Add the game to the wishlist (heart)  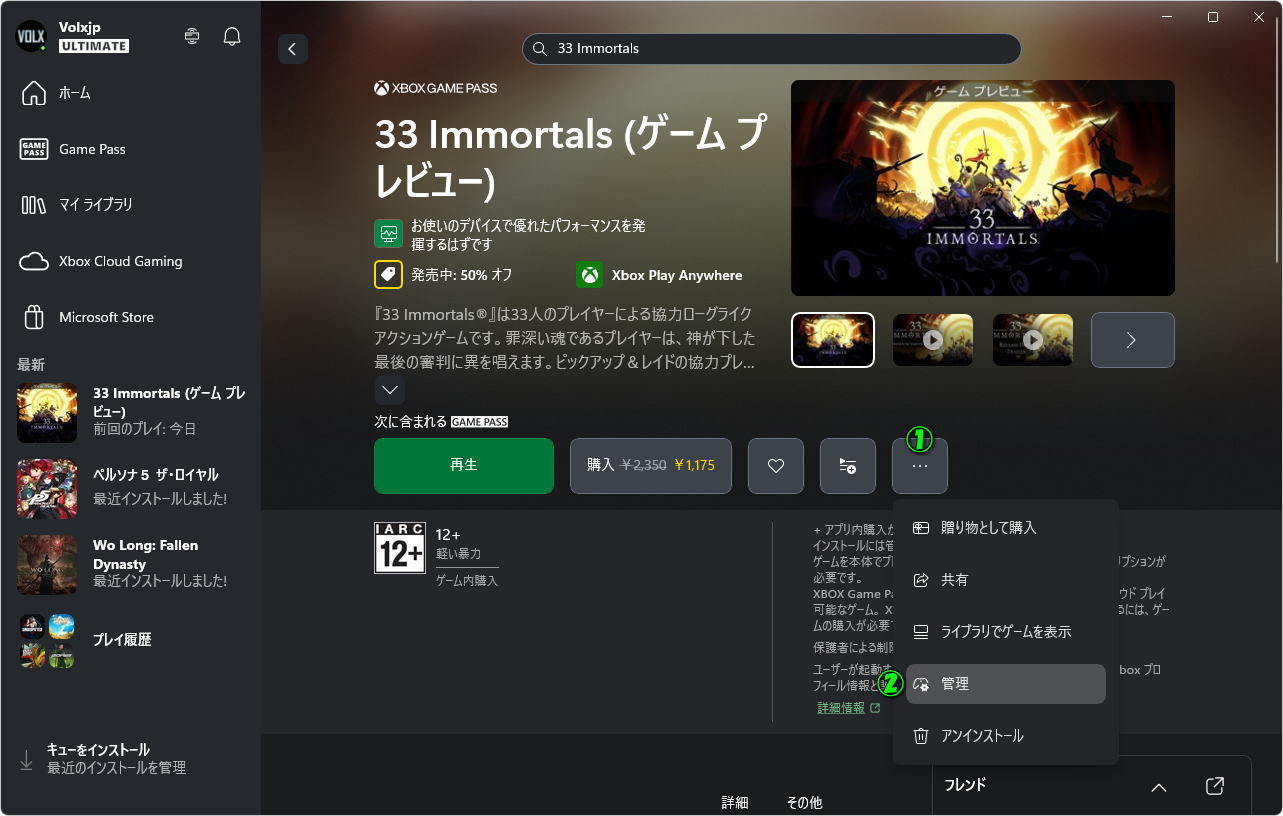pyautogui.click(x=776, y=466)
